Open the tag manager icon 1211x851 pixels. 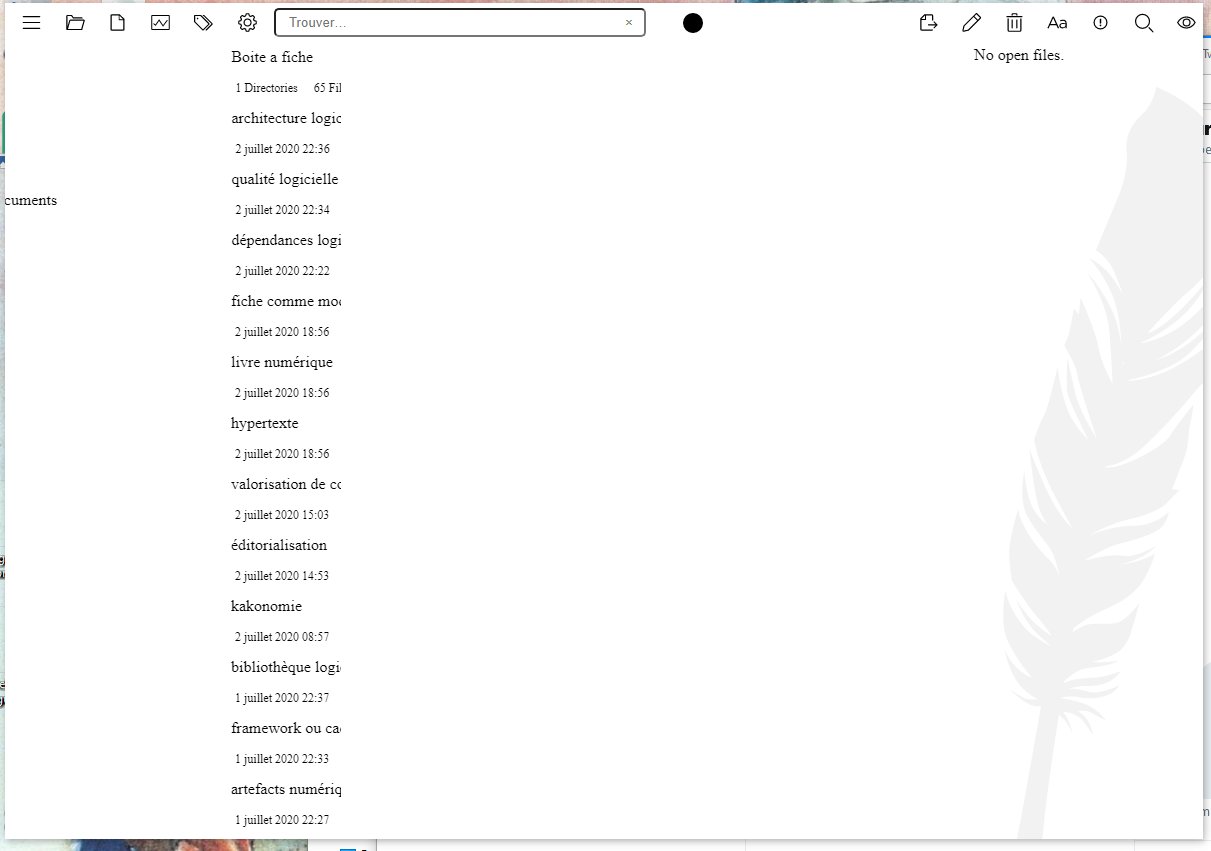[203, 23]
